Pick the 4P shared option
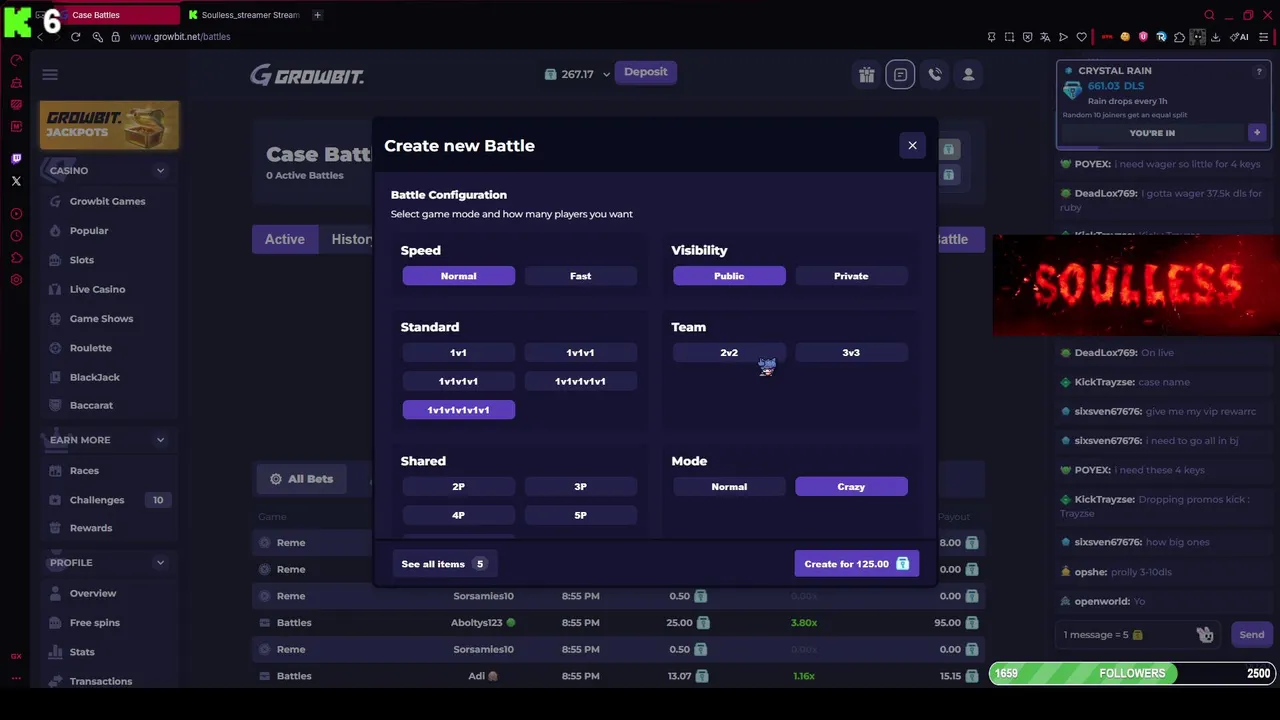 pos(459,515)
